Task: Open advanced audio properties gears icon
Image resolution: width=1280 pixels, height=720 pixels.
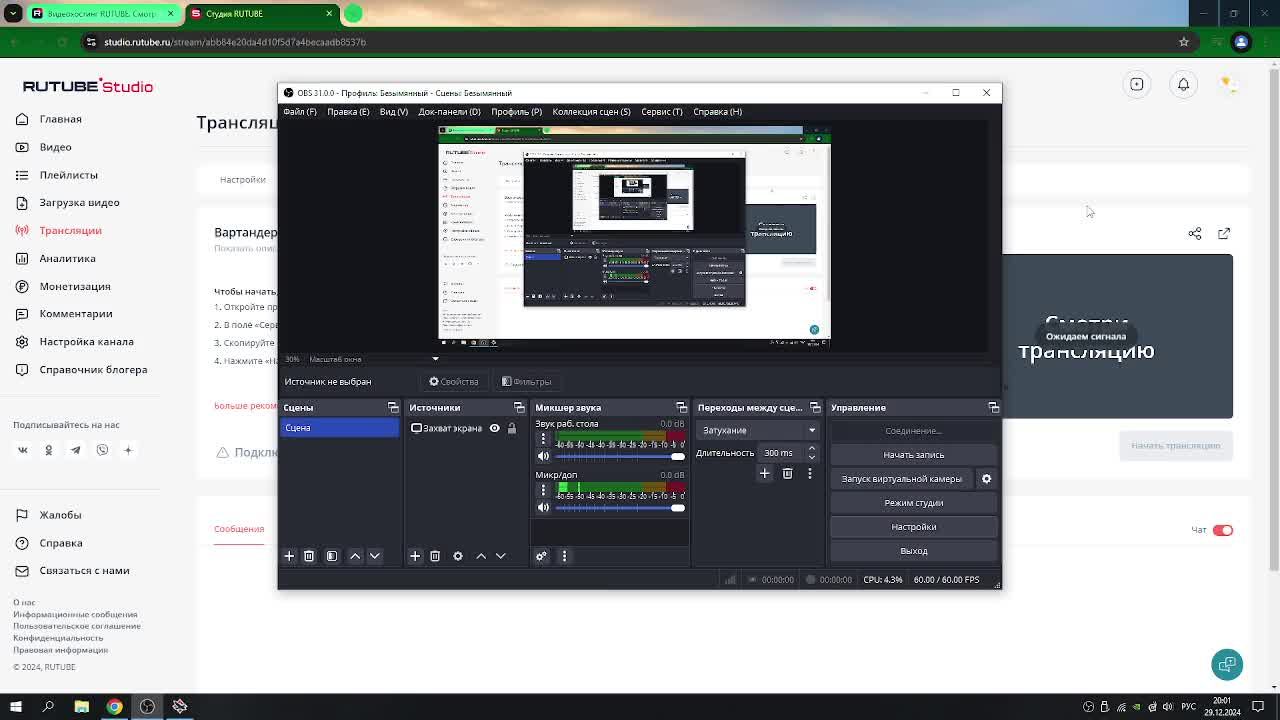Action: point(541,556)
